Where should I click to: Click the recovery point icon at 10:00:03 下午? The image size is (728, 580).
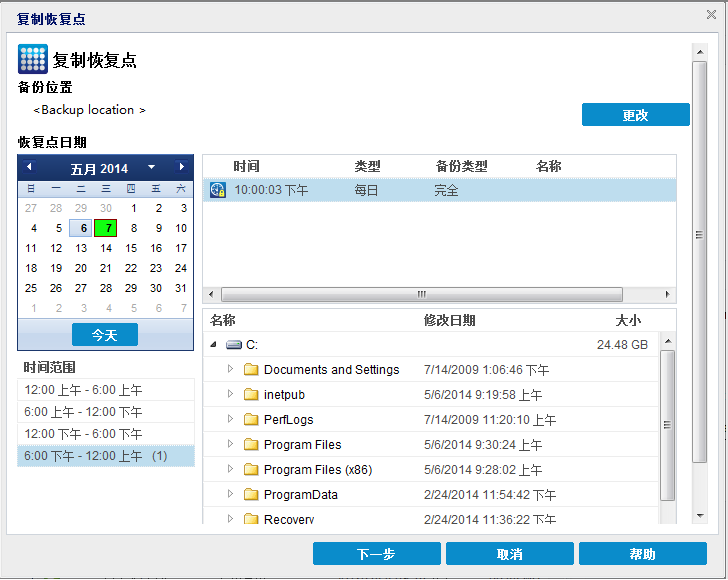218,190
